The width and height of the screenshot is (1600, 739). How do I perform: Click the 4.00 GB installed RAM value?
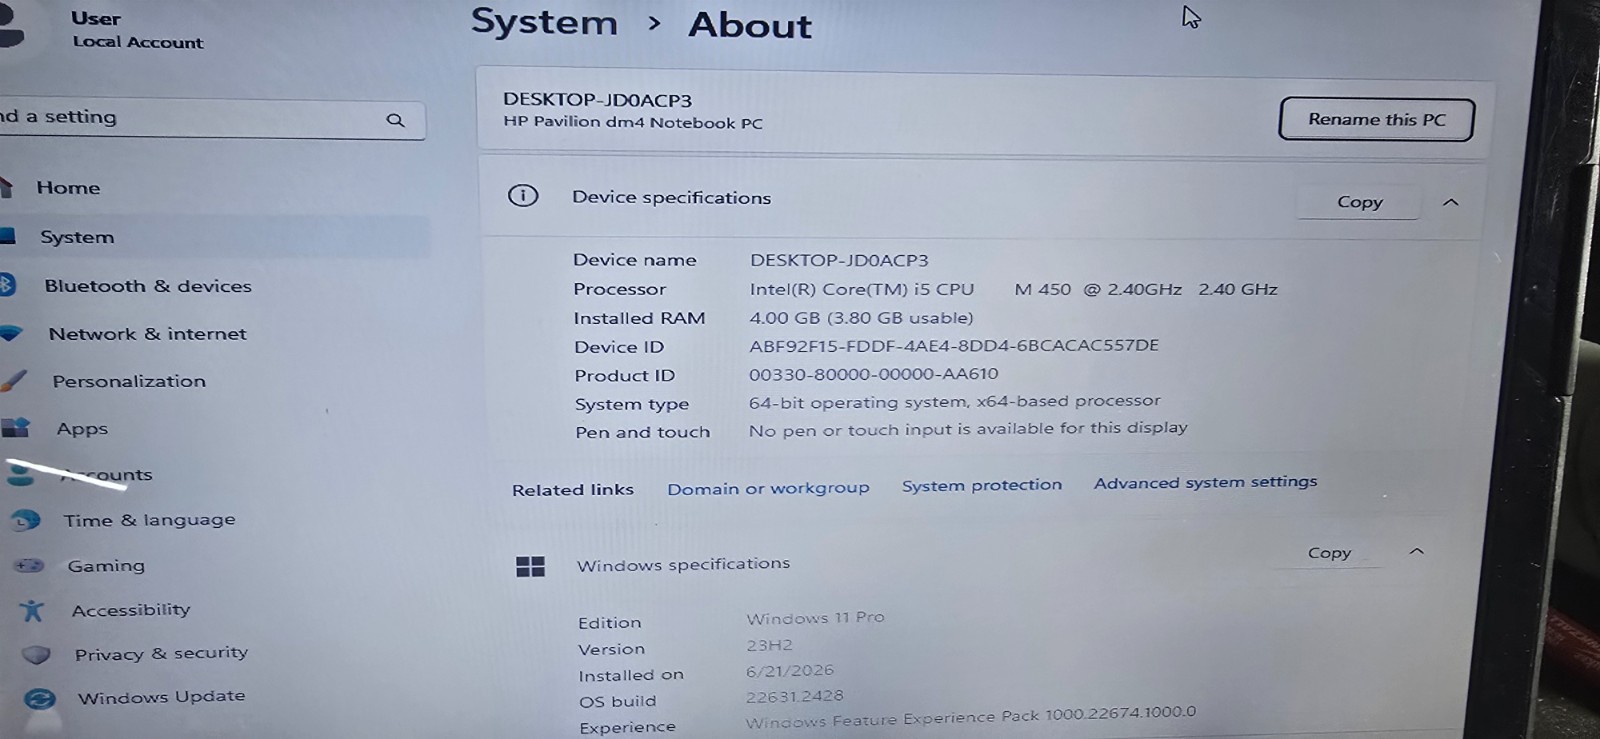[x=861, y=318]
